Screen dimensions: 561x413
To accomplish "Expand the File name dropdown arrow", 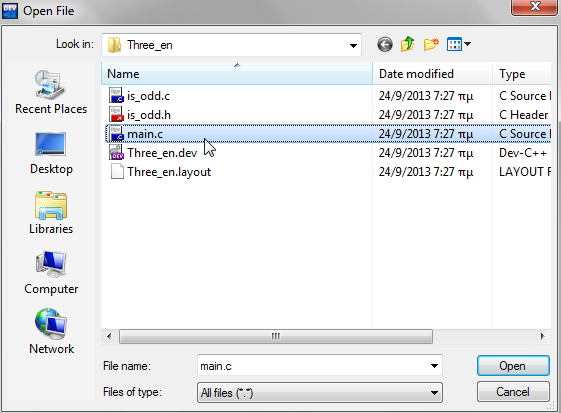I will (434, 366).
